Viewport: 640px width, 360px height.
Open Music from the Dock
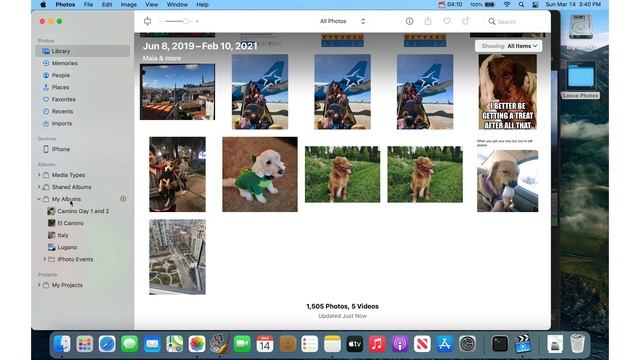click(377, 344)
